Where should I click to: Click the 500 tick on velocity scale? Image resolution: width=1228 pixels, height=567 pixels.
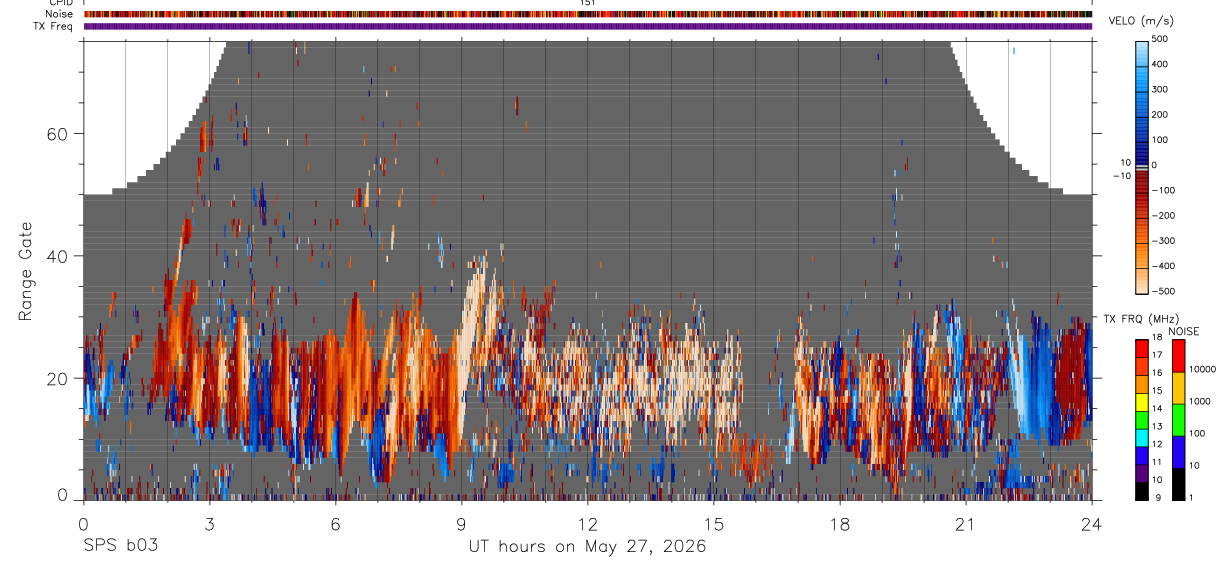pos(1161,38)
